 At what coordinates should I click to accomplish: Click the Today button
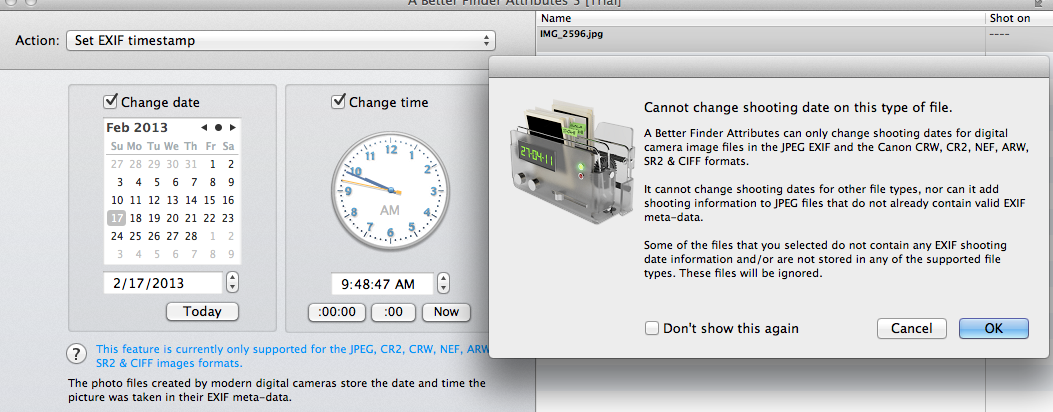[202, 311]
